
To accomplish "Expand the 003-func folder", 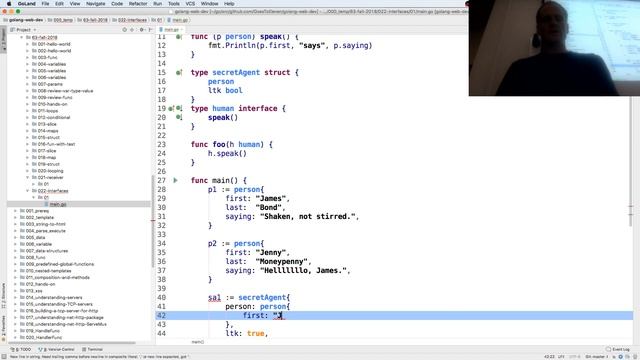I will pos(28,58).
